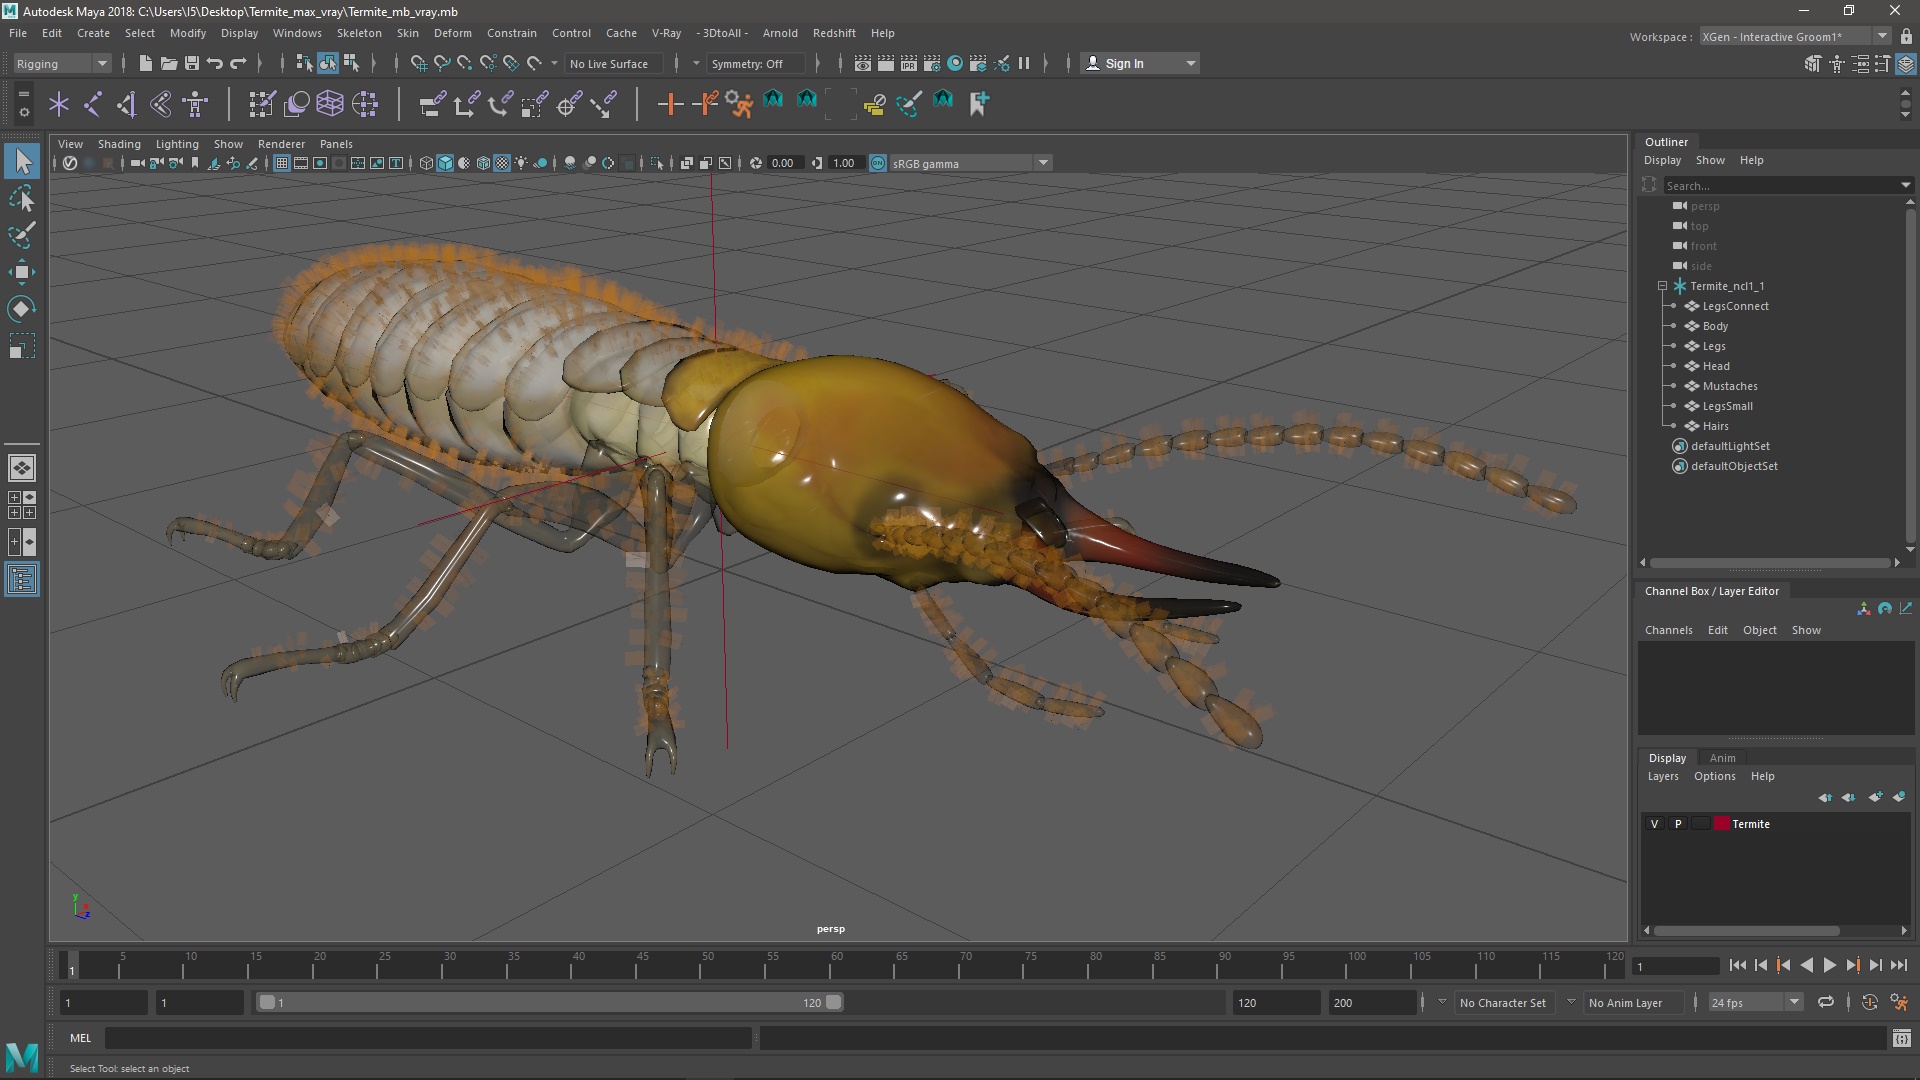Toggle the Channel Box sidebar icon
The image size is (1920, 1080).
pos(1906,64)
